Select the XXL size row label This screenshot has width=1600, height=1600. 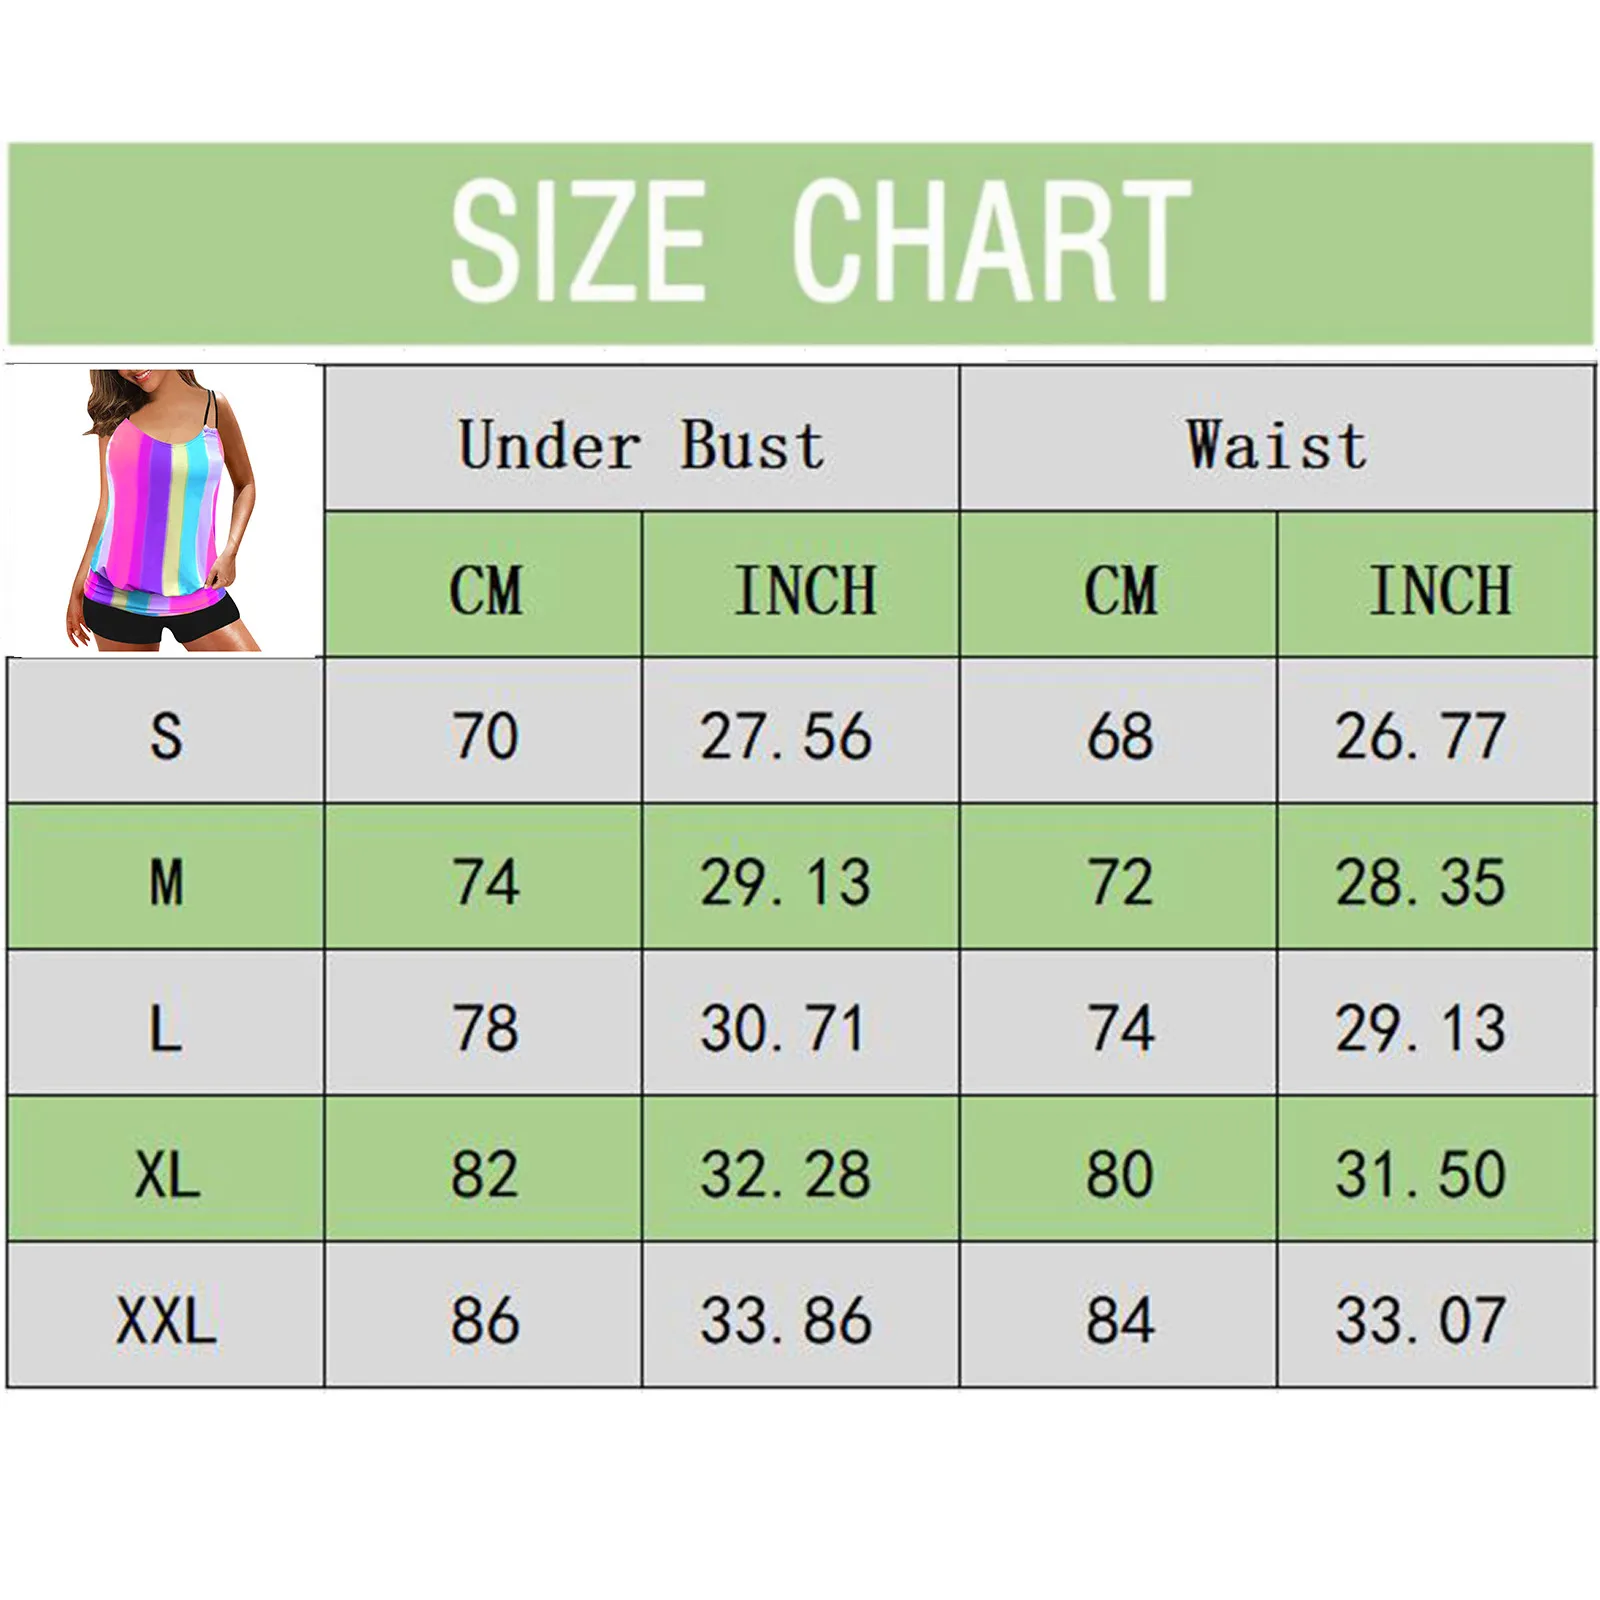[166, 1320]
